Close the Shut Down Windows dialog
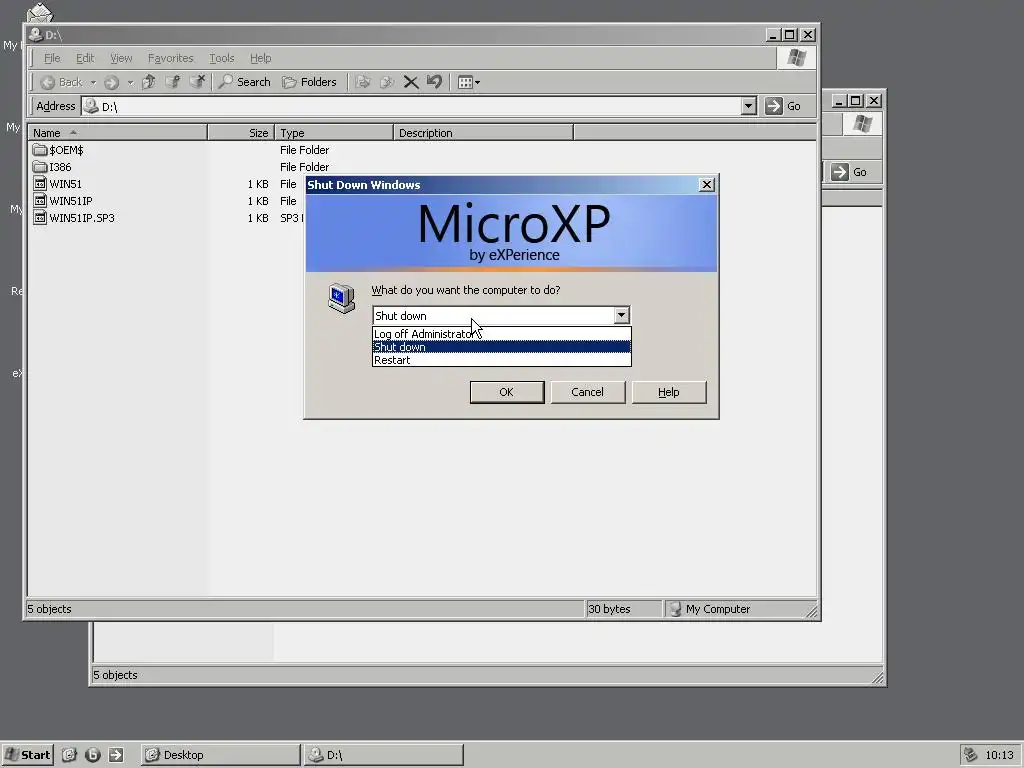Image resolution: width=1024 pixels, height=768 pixels. click(x=707, y=185)
